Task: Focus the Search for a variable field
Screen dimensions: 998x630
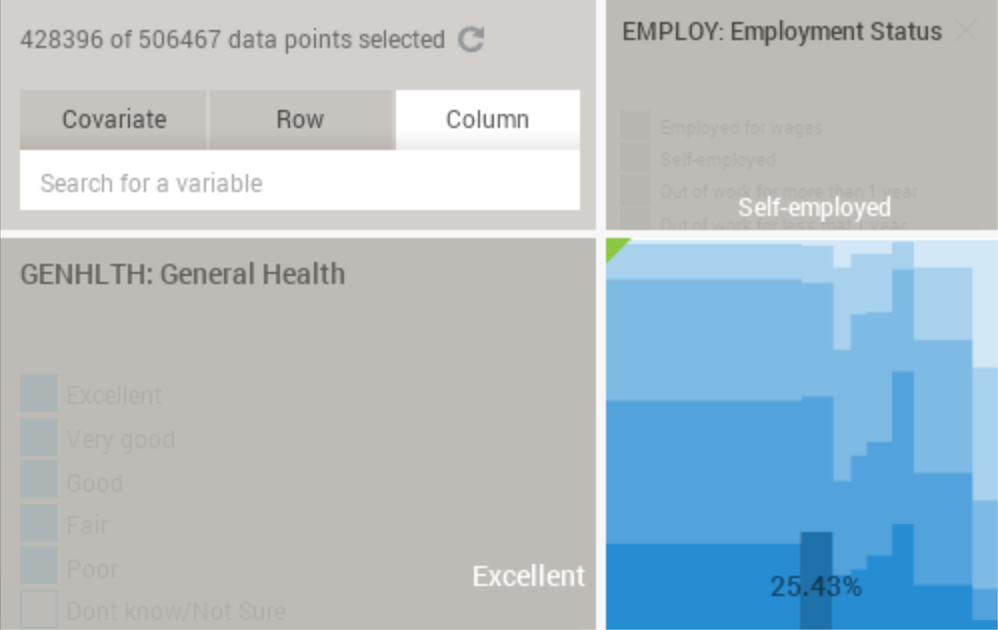Action: coord(300,183)
